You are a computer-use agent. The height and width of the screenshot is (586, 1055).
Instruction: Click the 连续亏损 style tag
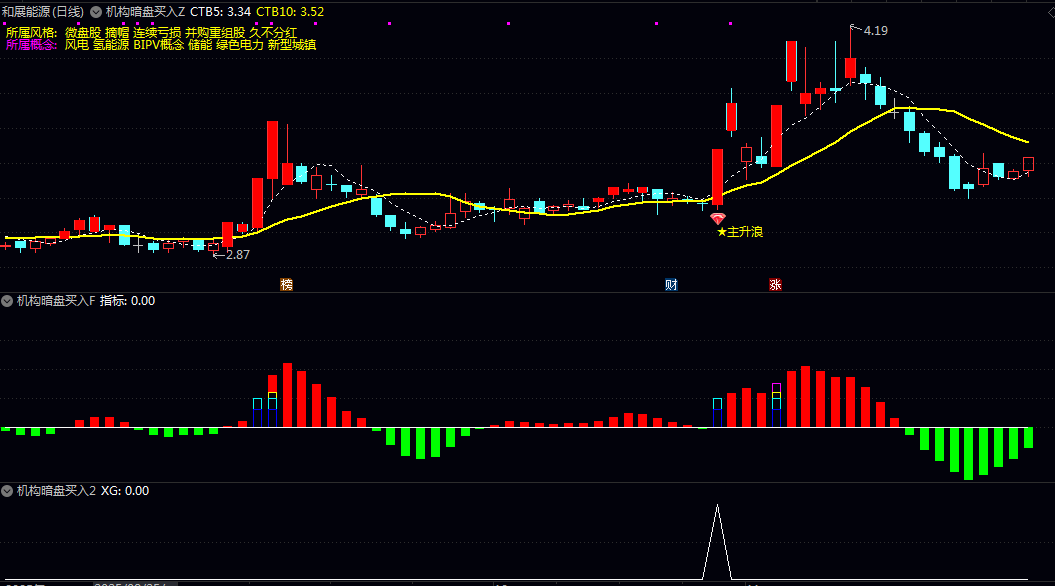point(157,32)
